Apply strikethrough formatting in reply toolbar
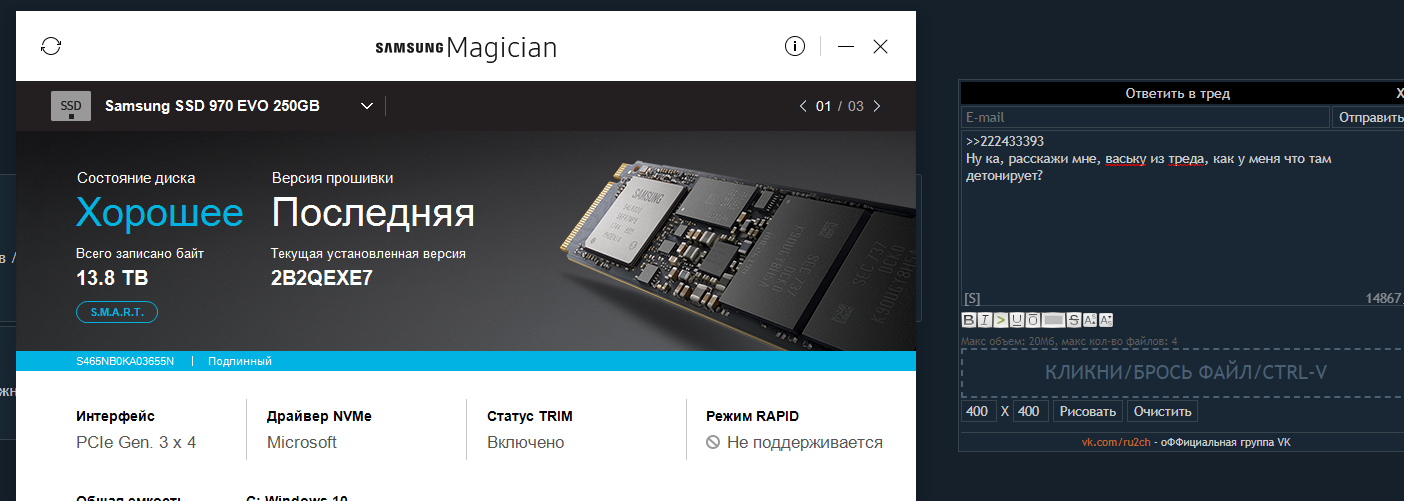This screenshot has width=1404, height=501. [x=1074, y=320]
